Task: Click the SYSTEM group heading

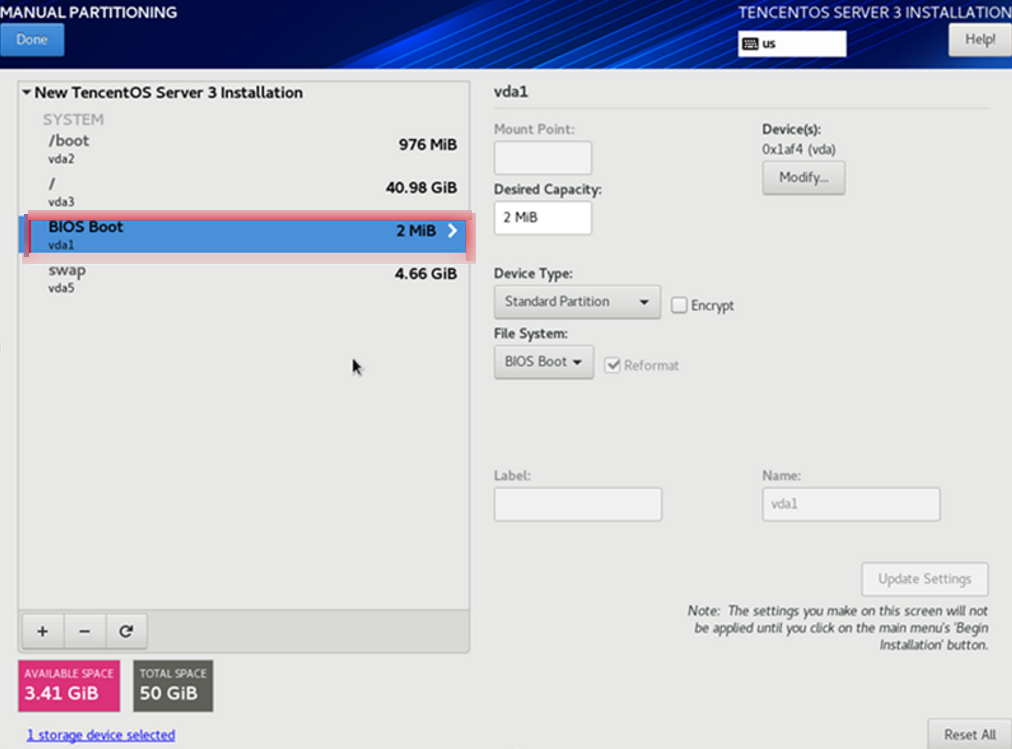Action: (73, 119)
